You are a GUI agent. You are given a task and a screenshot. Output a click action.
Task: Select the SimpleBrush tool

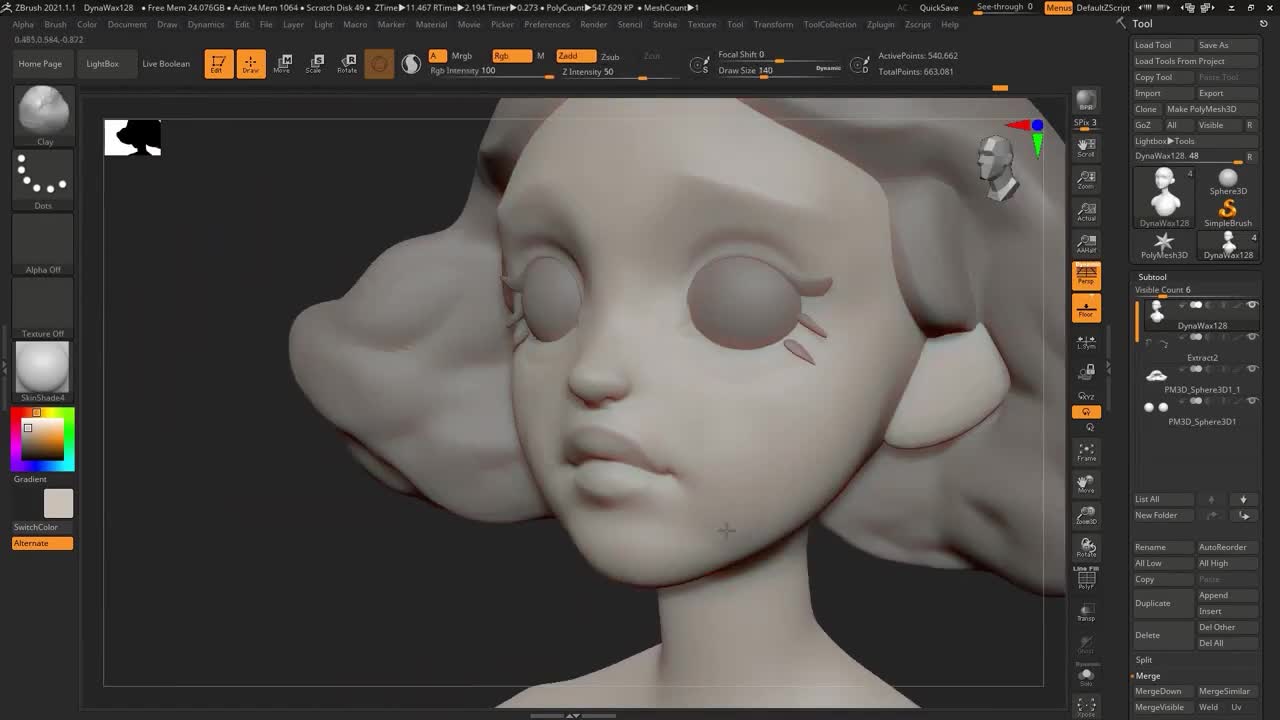coord(1228,213)
